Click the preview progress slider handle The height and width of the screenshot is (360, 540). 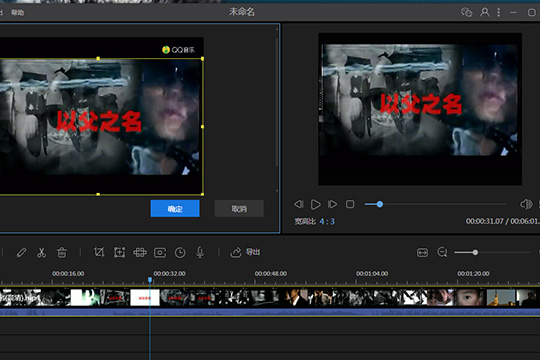[380, 204]
